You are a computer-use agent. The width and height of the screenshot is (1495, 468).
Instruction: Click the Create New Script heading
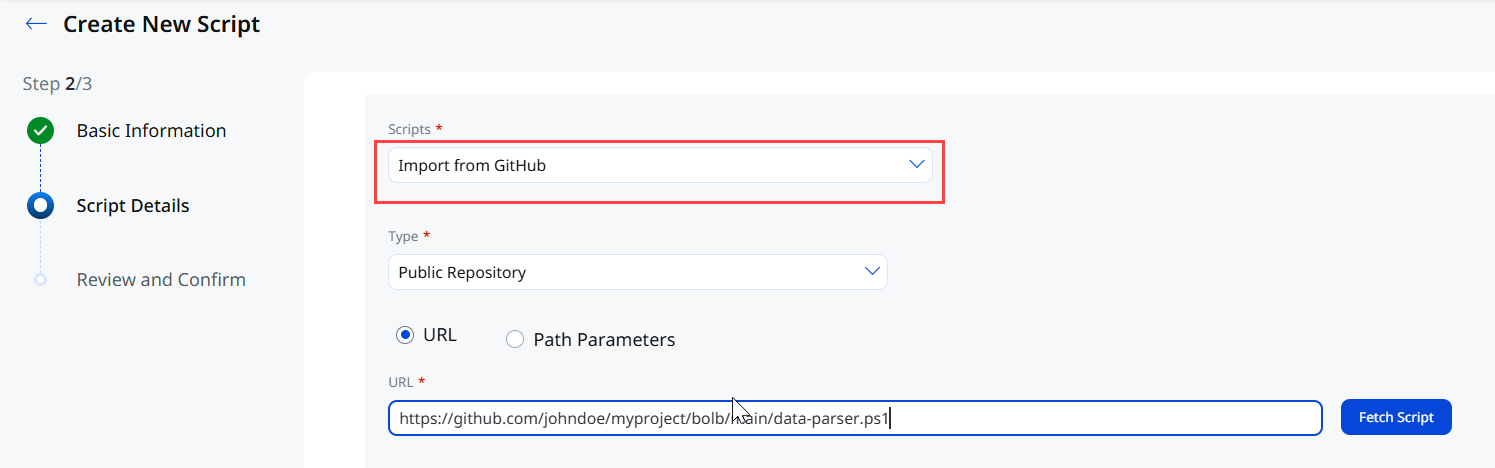click(162, 24)
